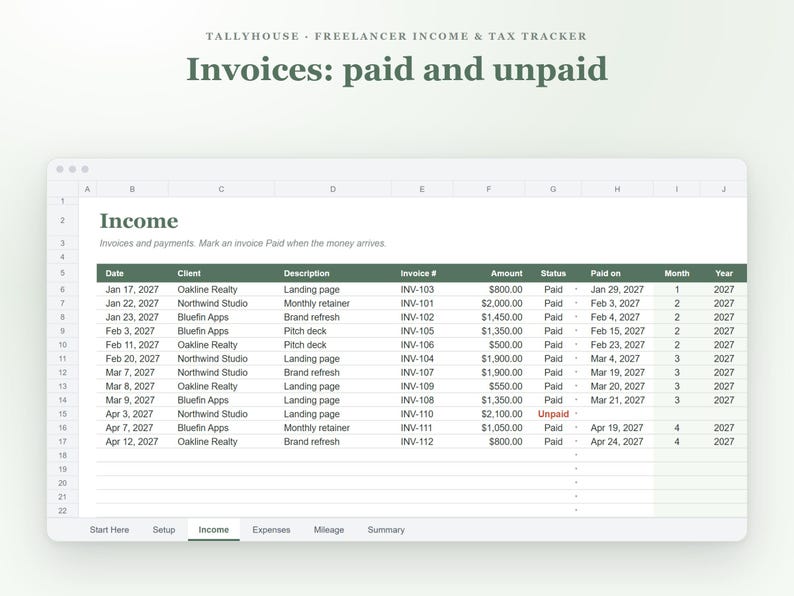Select the Apr 24, 2027 paid-on cell
This screenshot has height=596, width=794.
[x=617, y=441]
